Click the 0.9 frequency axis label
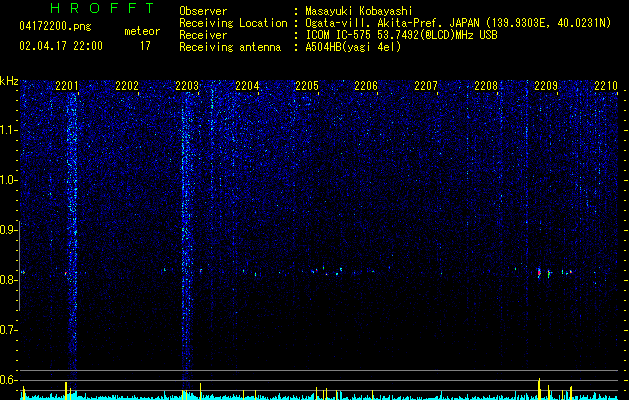The width and height of the screenshot is (629, 400). (9, 230)
